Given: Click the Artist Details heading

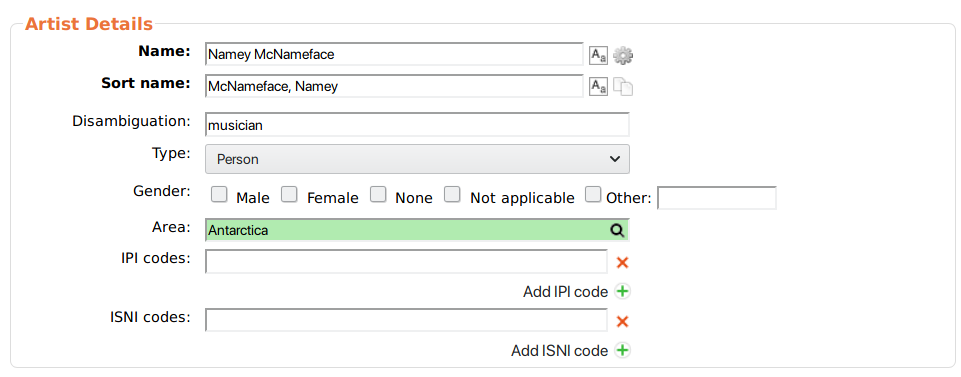Looking at the screenshot, I should coord(88,24).
